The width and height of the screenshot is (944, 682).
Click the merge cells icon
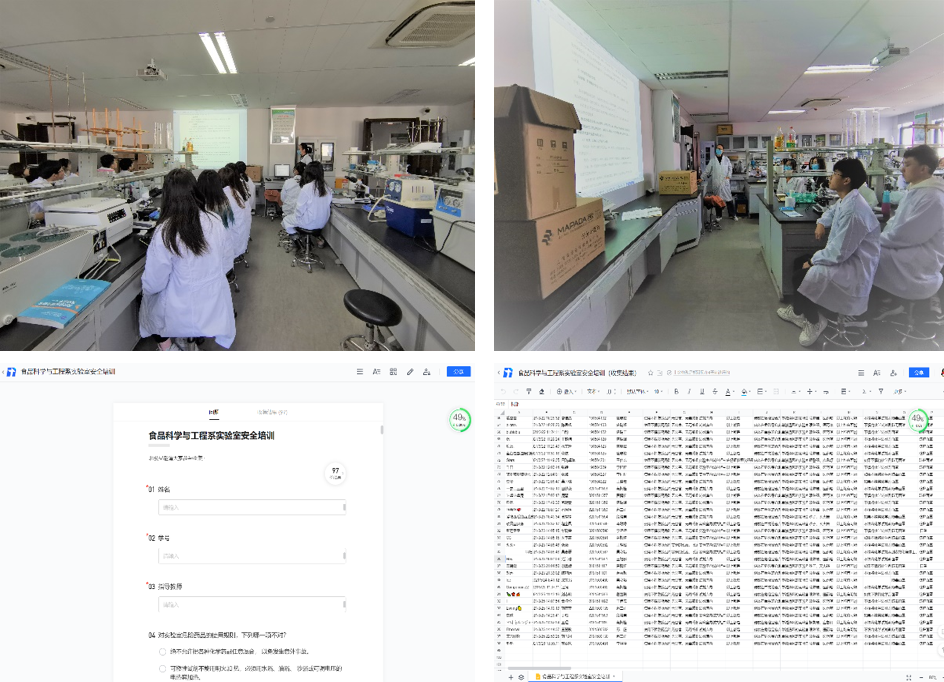[x=776, y=392]
